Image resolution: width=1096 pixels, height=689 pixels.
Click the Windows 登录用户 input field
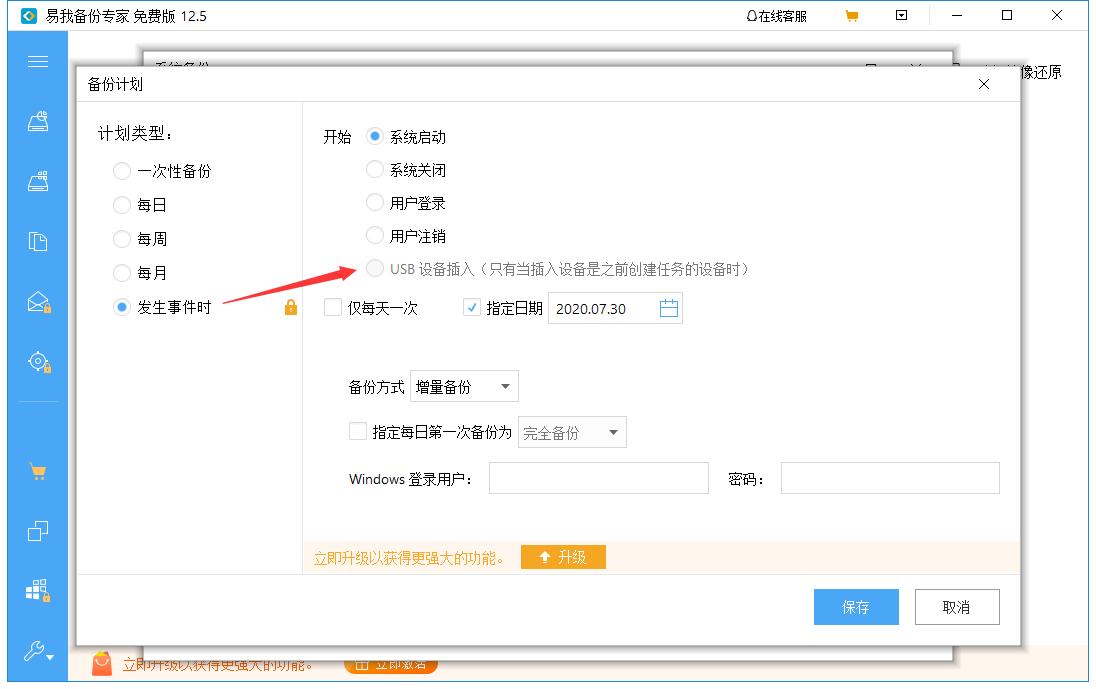[598, 478]
